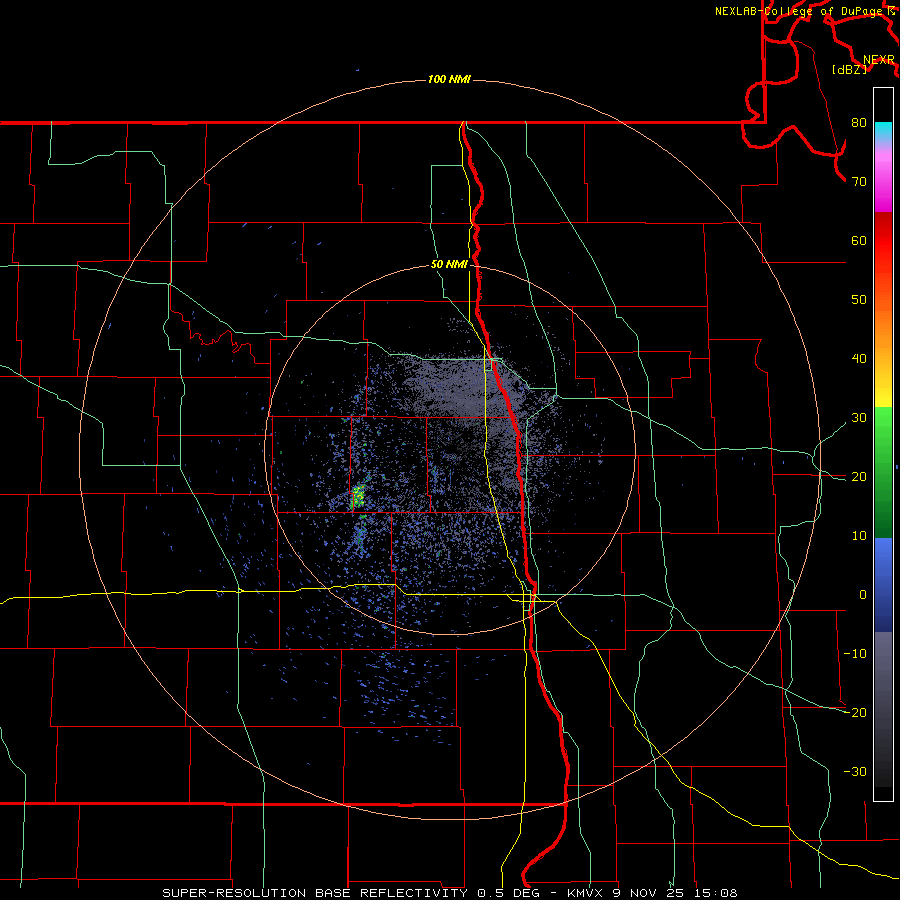Click the 100 NMI range ring label
This screenshot has height=900, width=900.
pos(449,79)
